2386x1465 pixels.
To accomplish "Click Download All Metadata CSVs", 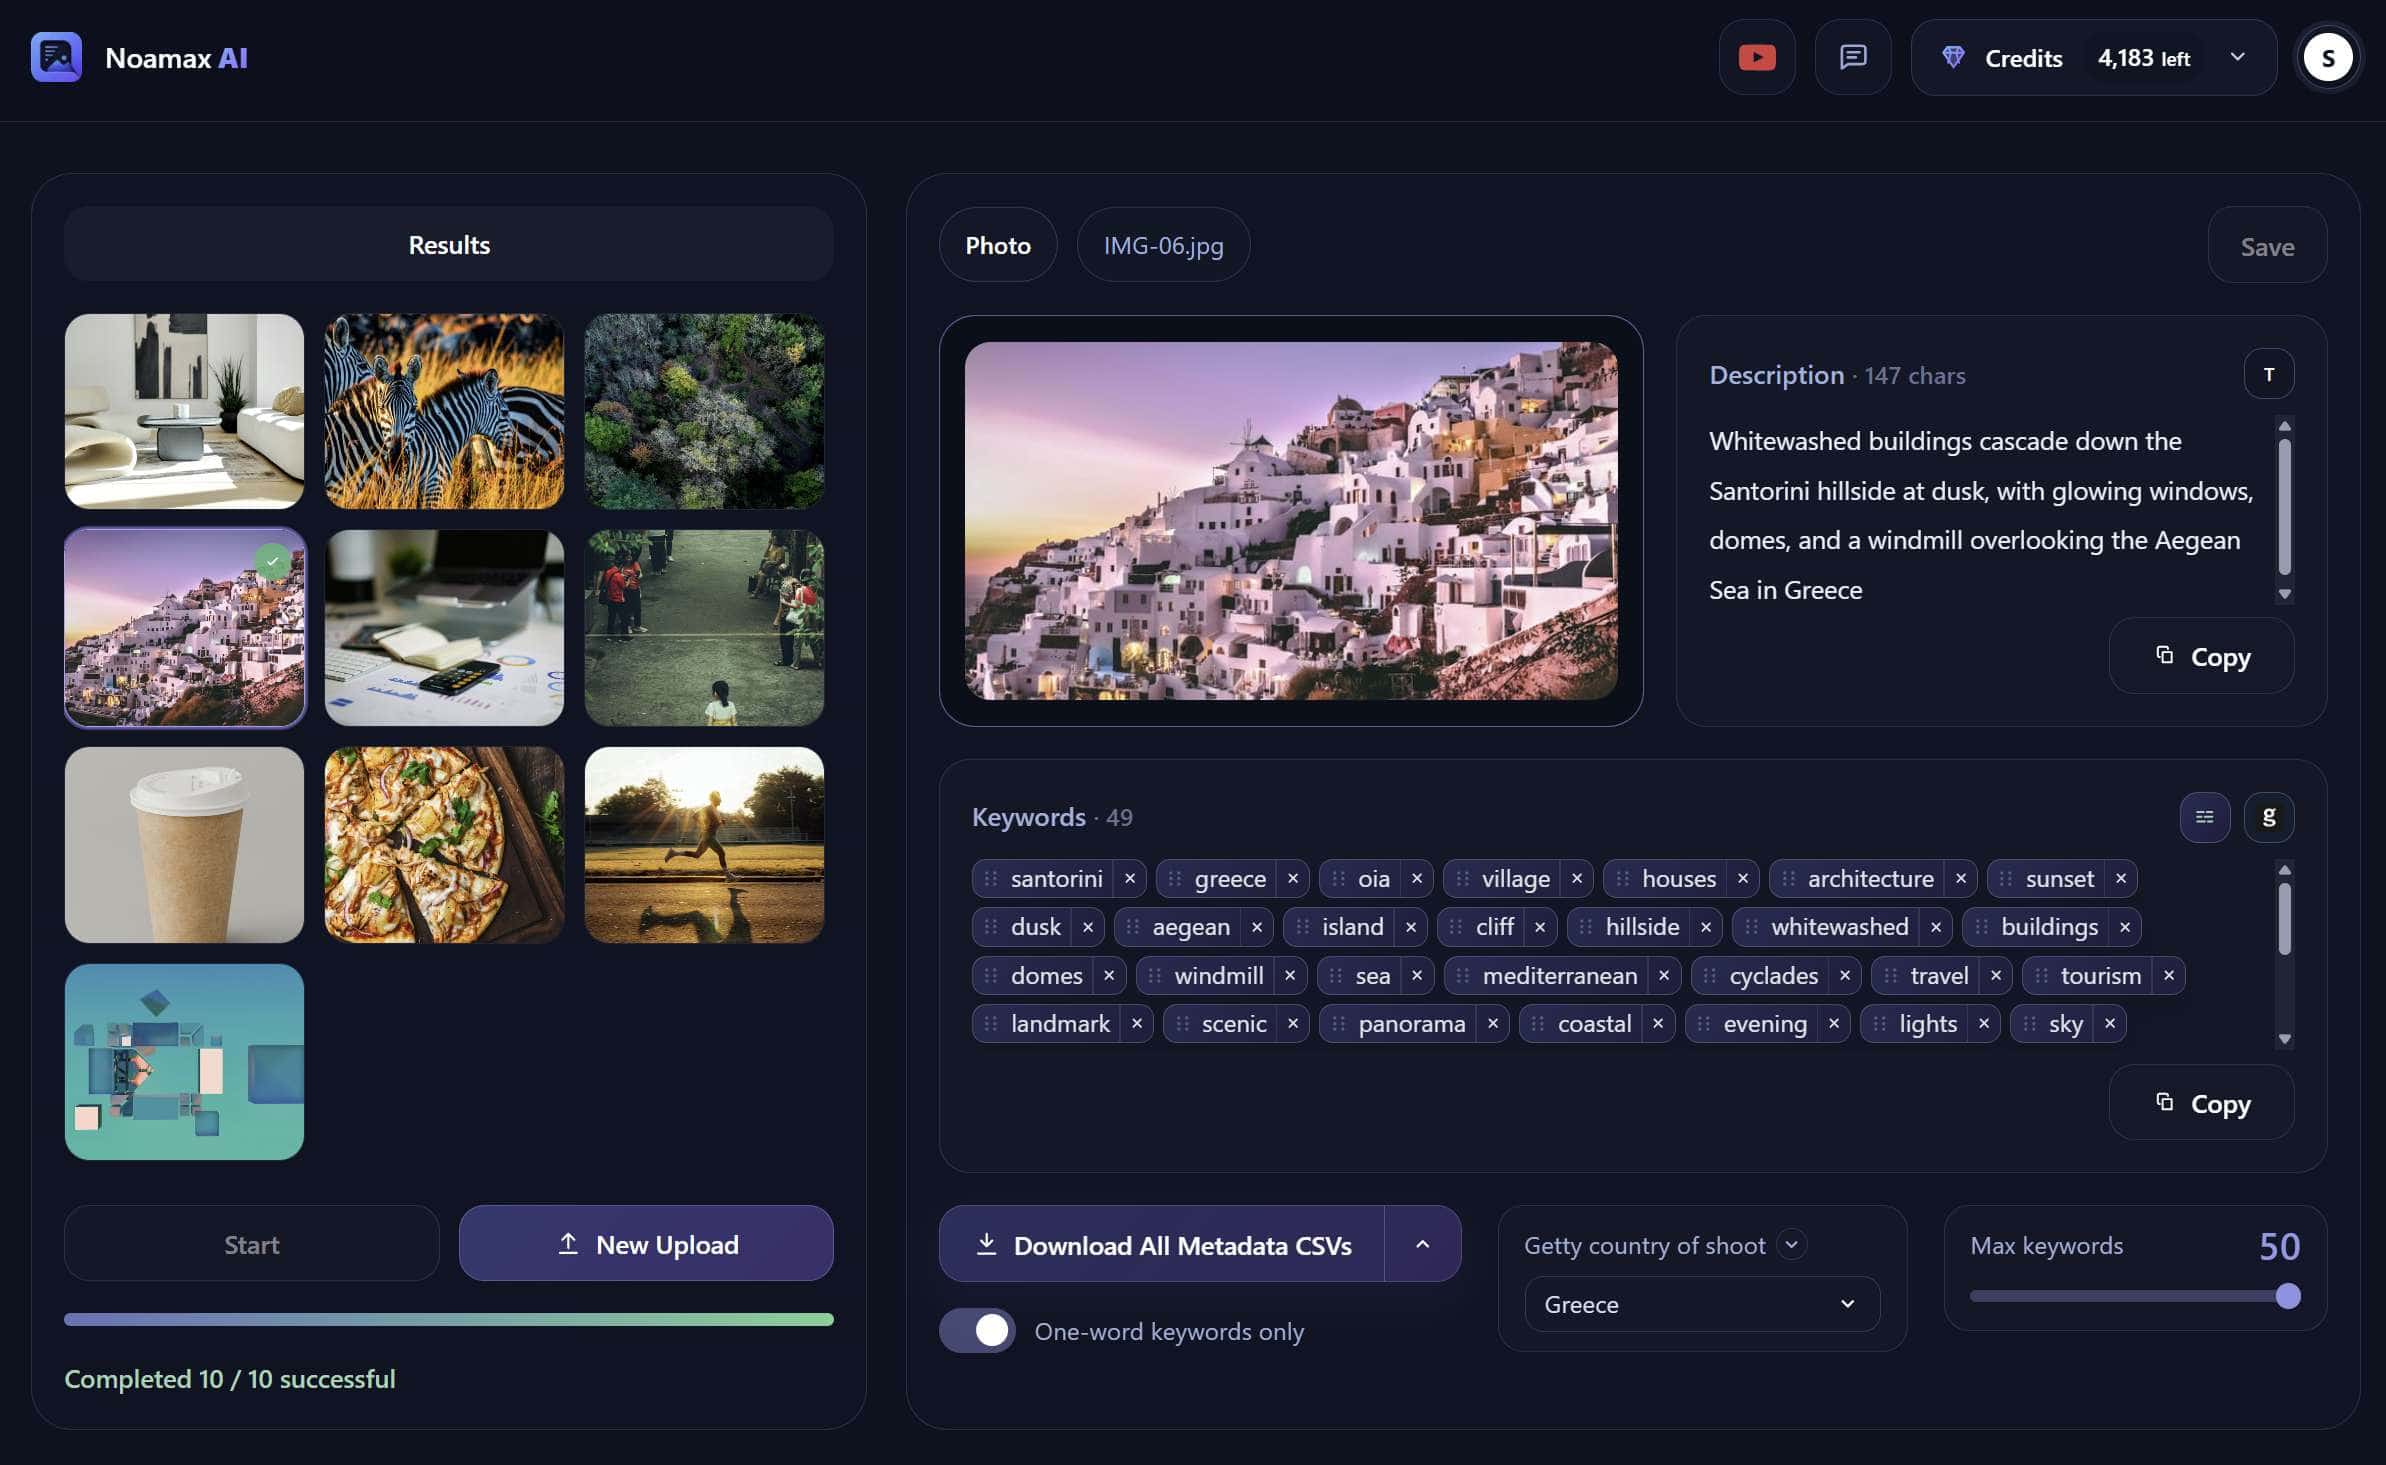I will [1162, 1244].
